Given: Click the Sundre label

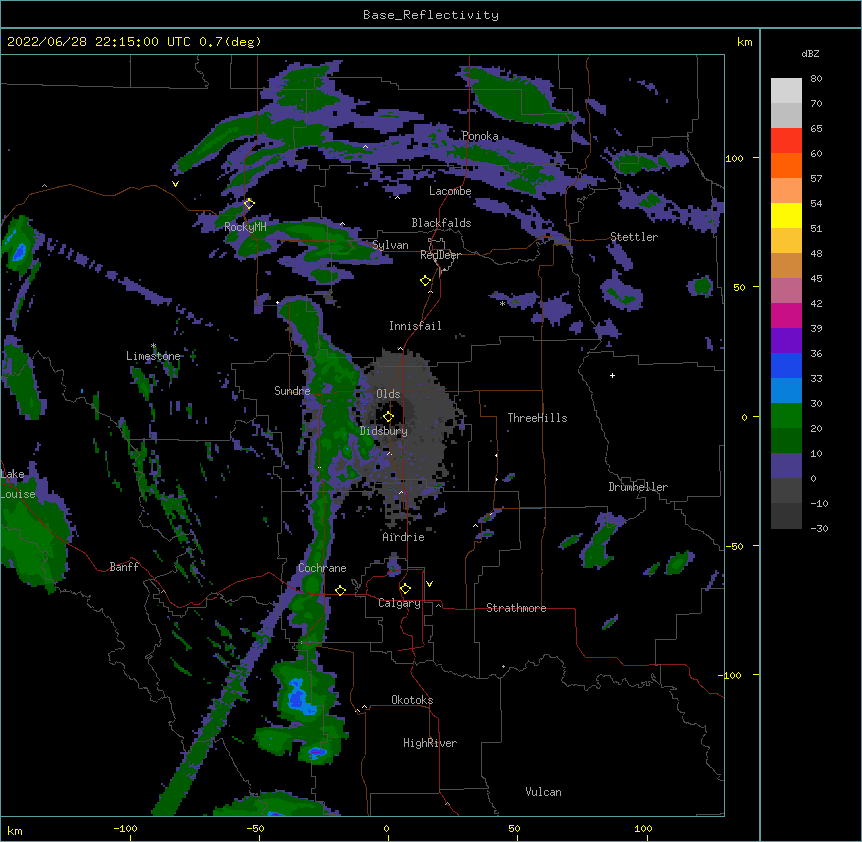Looking at the screenshot, I should [292, 391].
